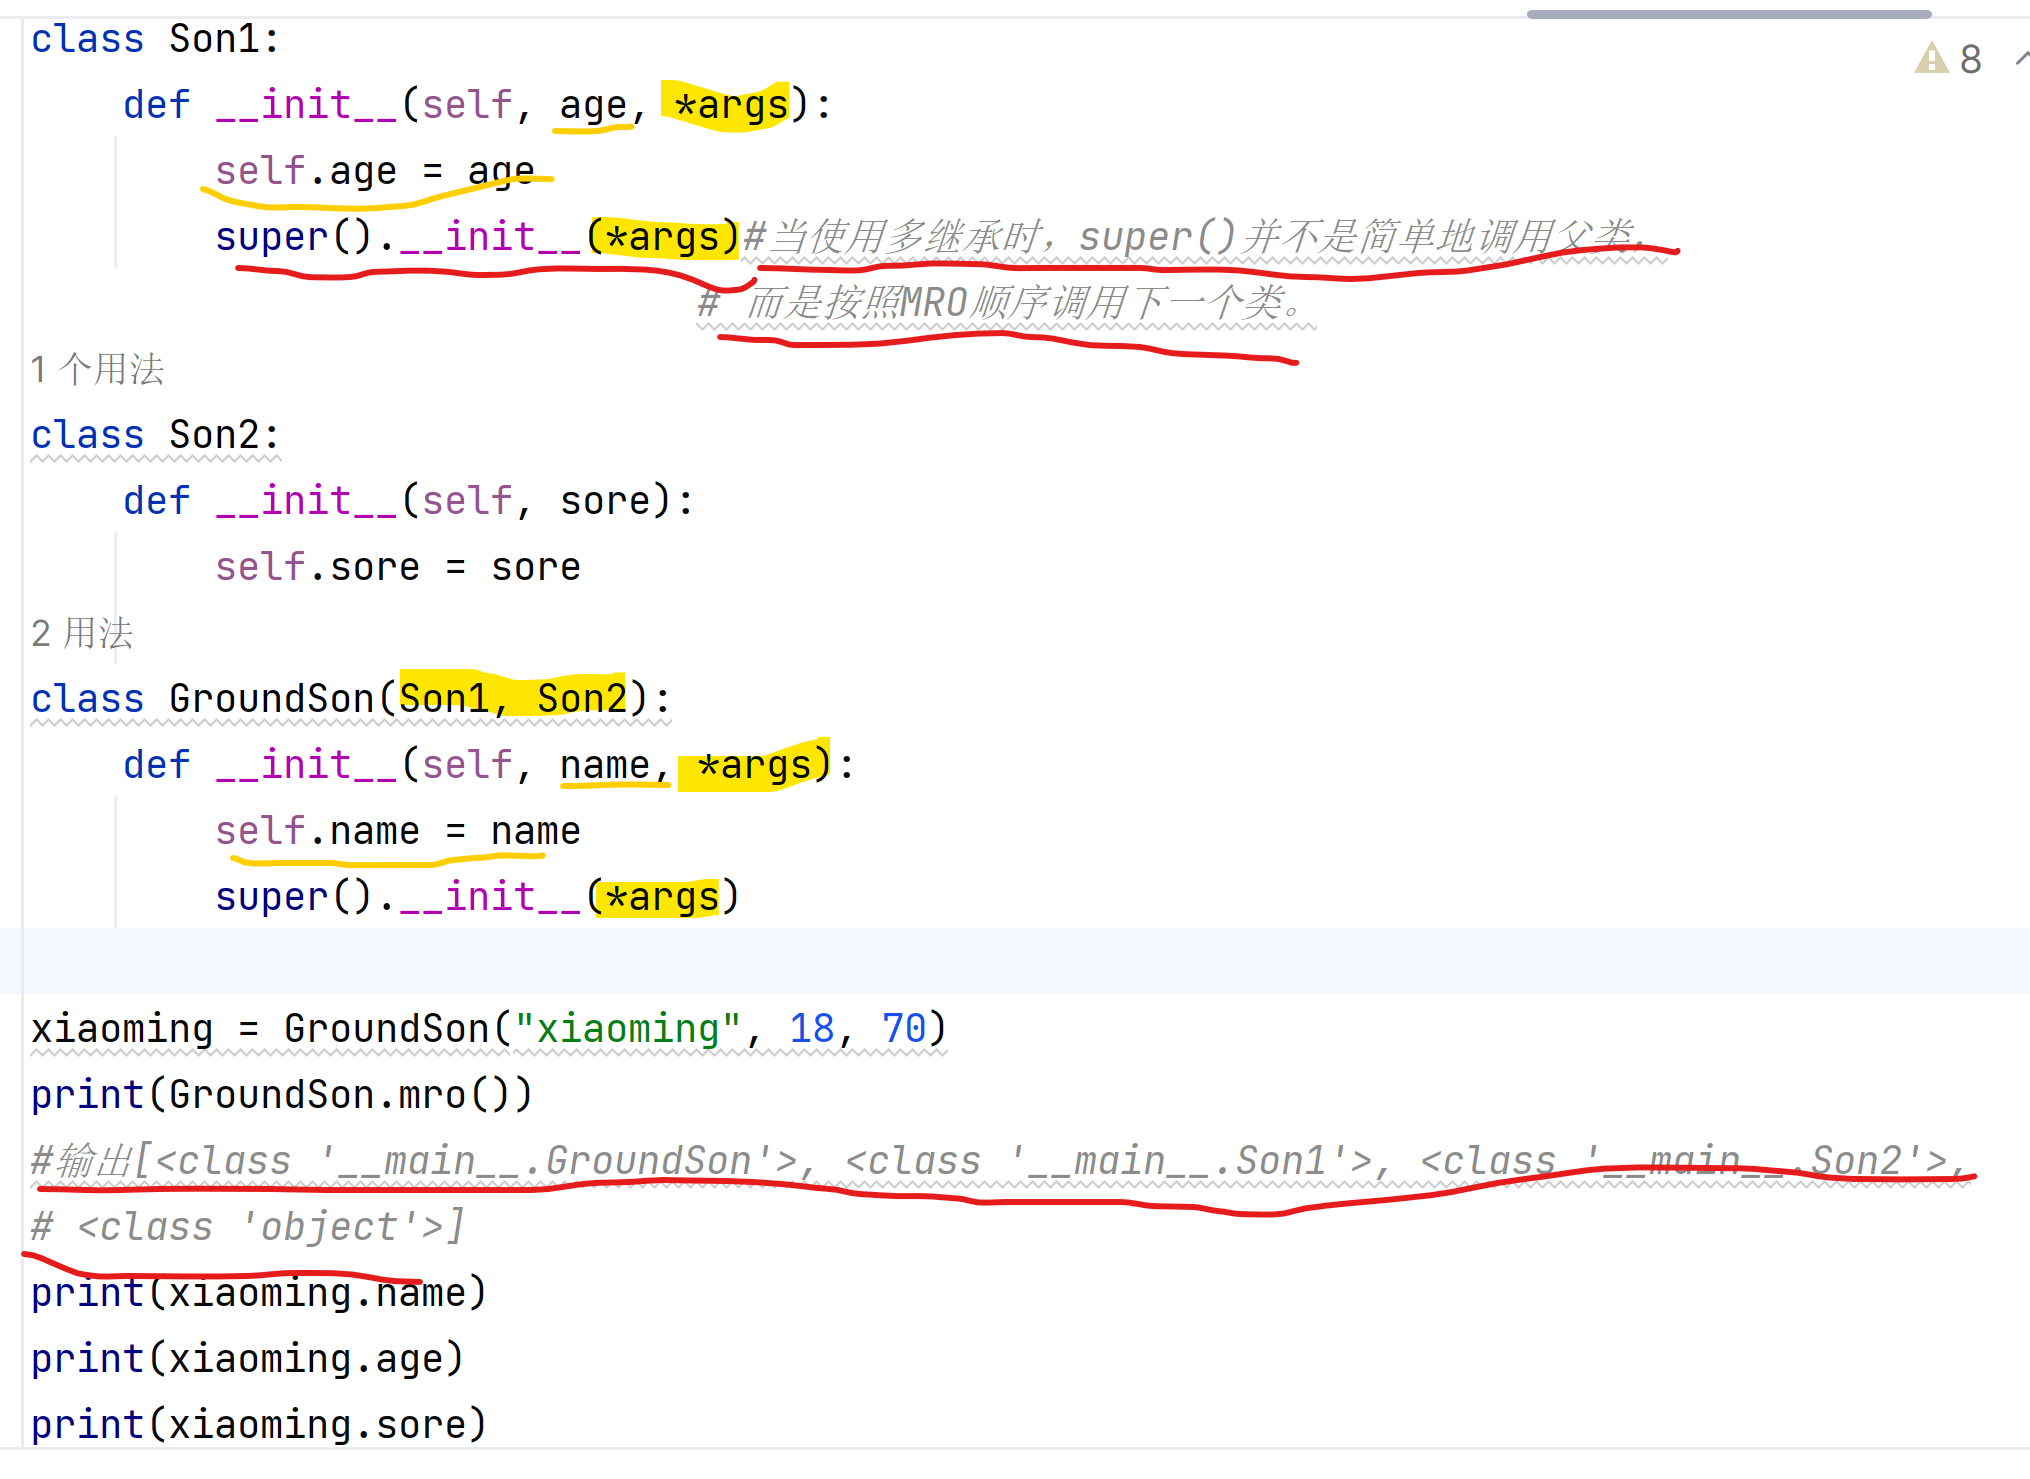Click super().__init__ call in Son1
Screen dimensions: 2030x1479
point(477,237)
